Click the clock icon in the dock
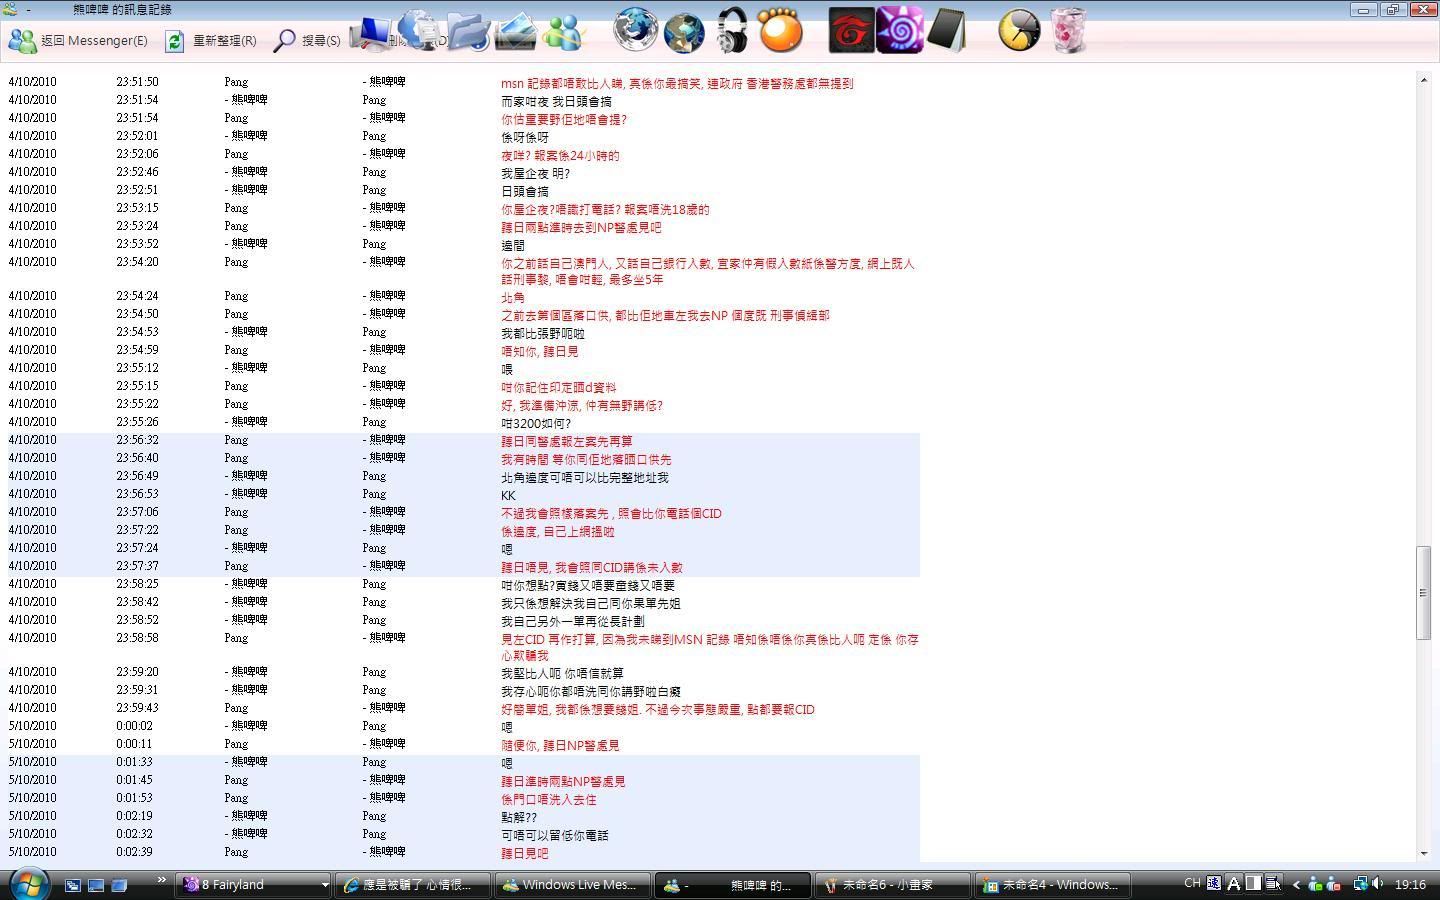Screen dimensions: 1440x900 [1019, 31]
